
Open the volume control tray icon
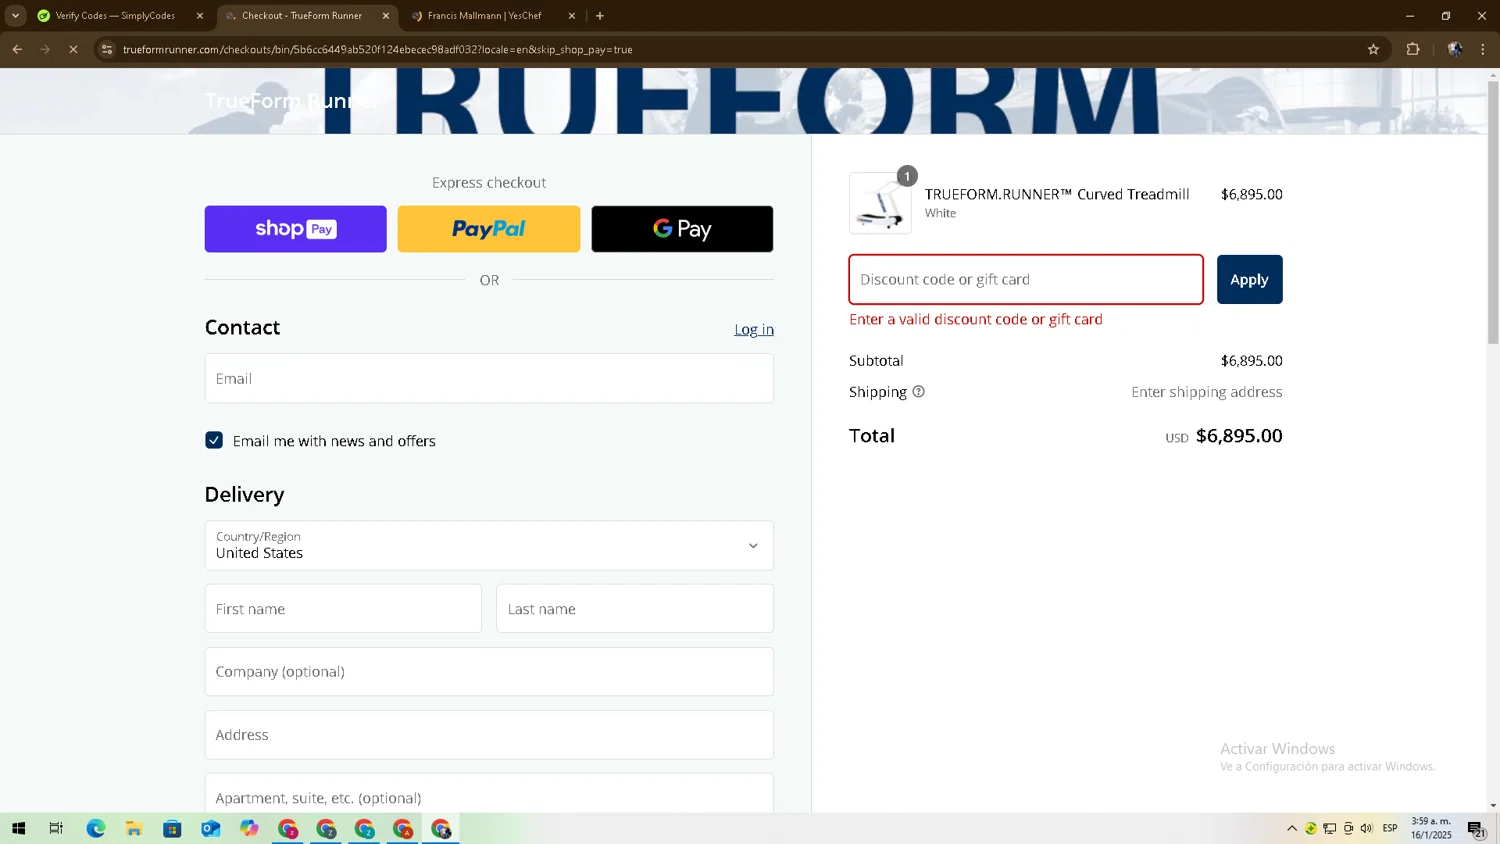[1366, 828]
